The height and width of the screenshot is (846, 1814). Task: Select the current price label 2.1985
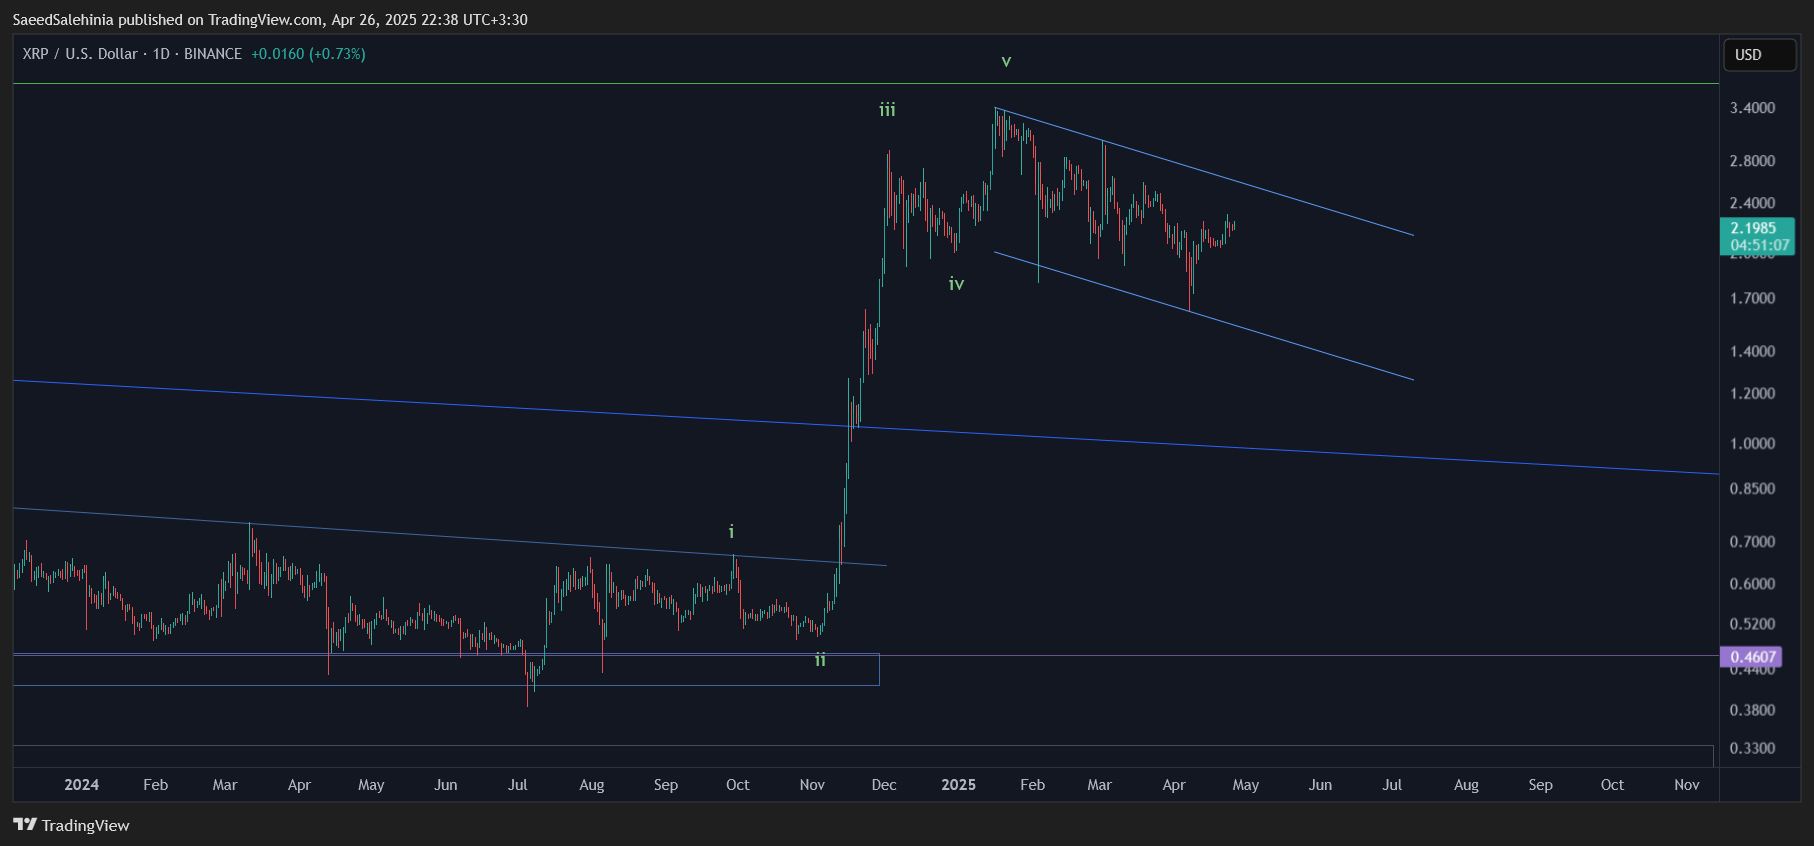click(x=1757, y=236)
